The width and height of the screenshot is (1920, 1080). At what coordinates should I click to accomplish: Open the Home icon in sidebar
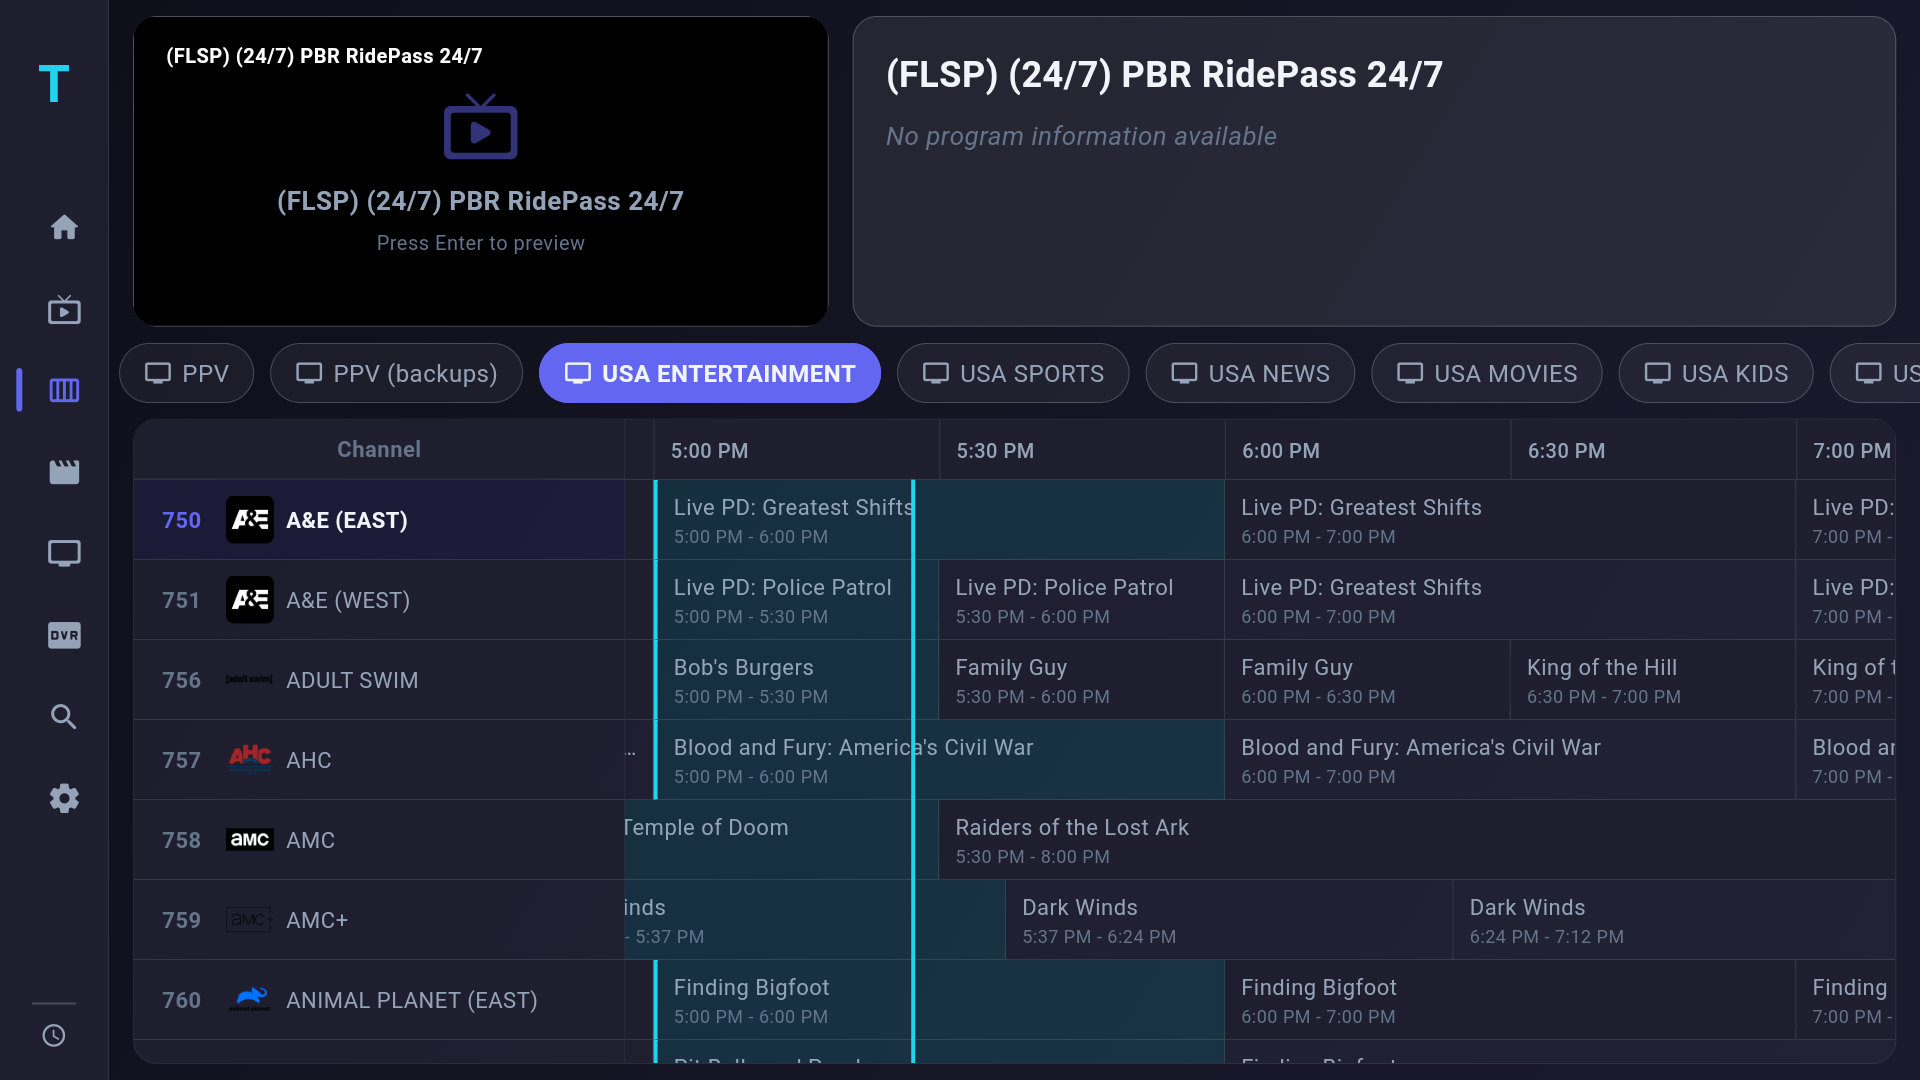click(64, 227)
